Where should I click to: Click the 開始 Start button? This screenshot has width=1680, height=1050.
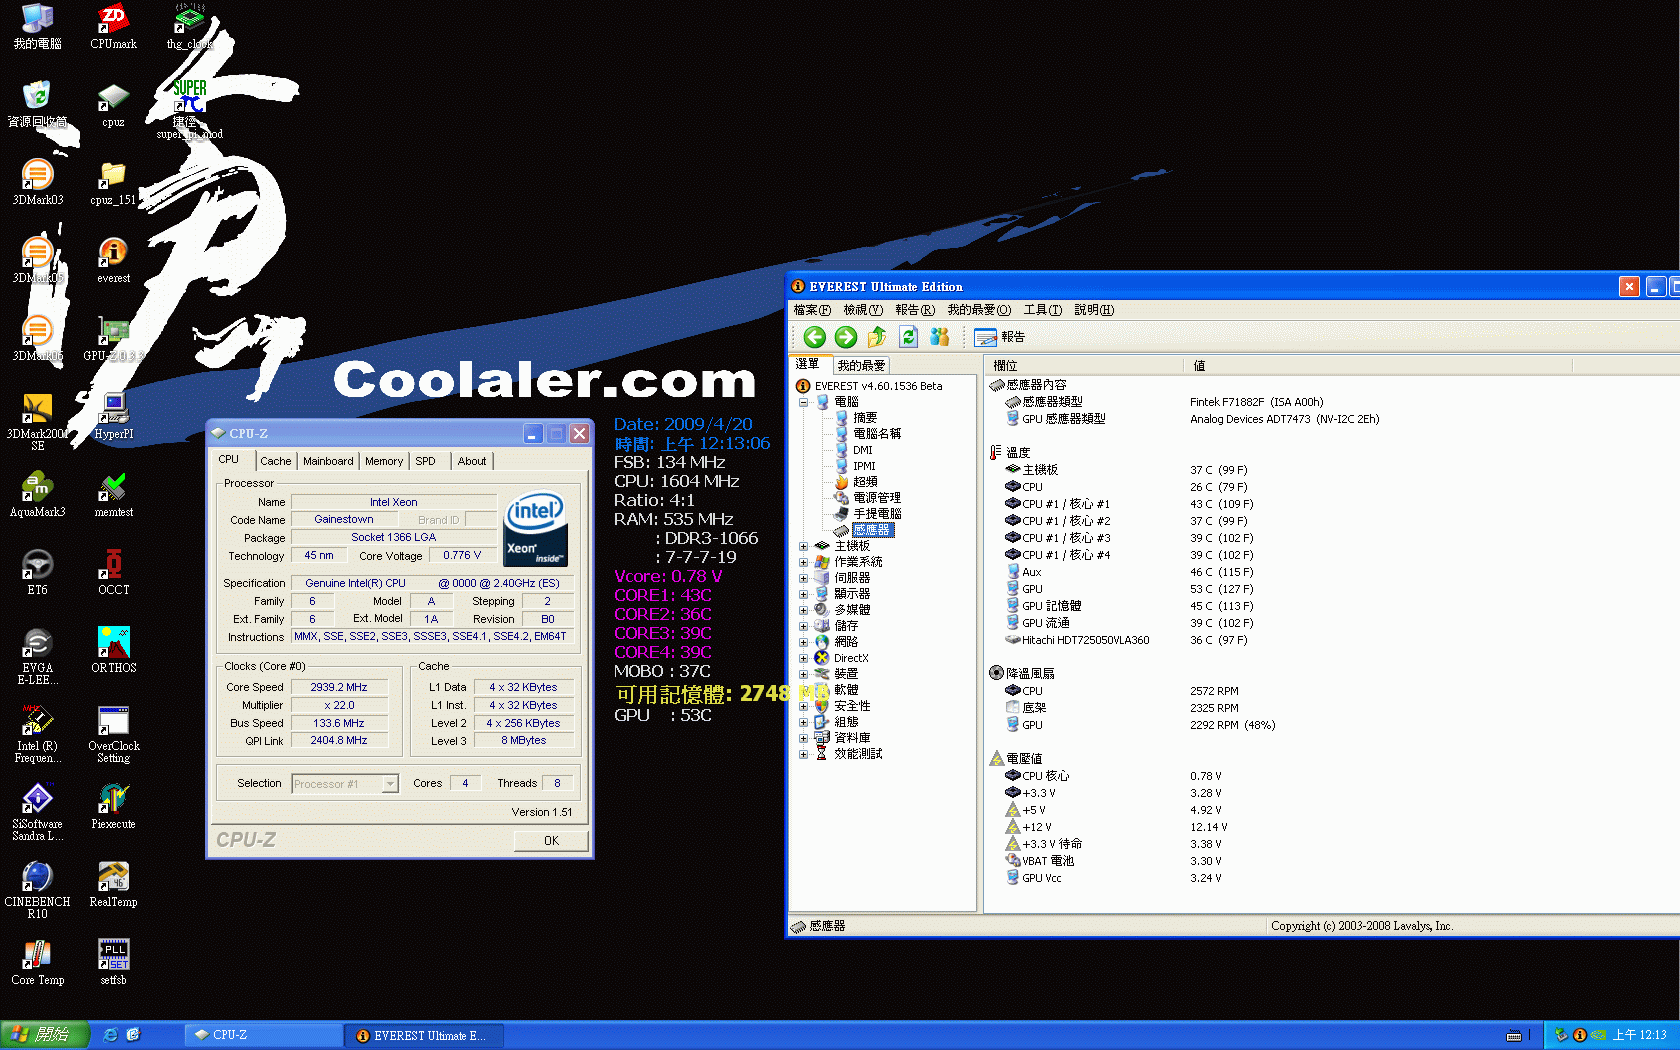pyautogui.click(x=45, y=1035)
